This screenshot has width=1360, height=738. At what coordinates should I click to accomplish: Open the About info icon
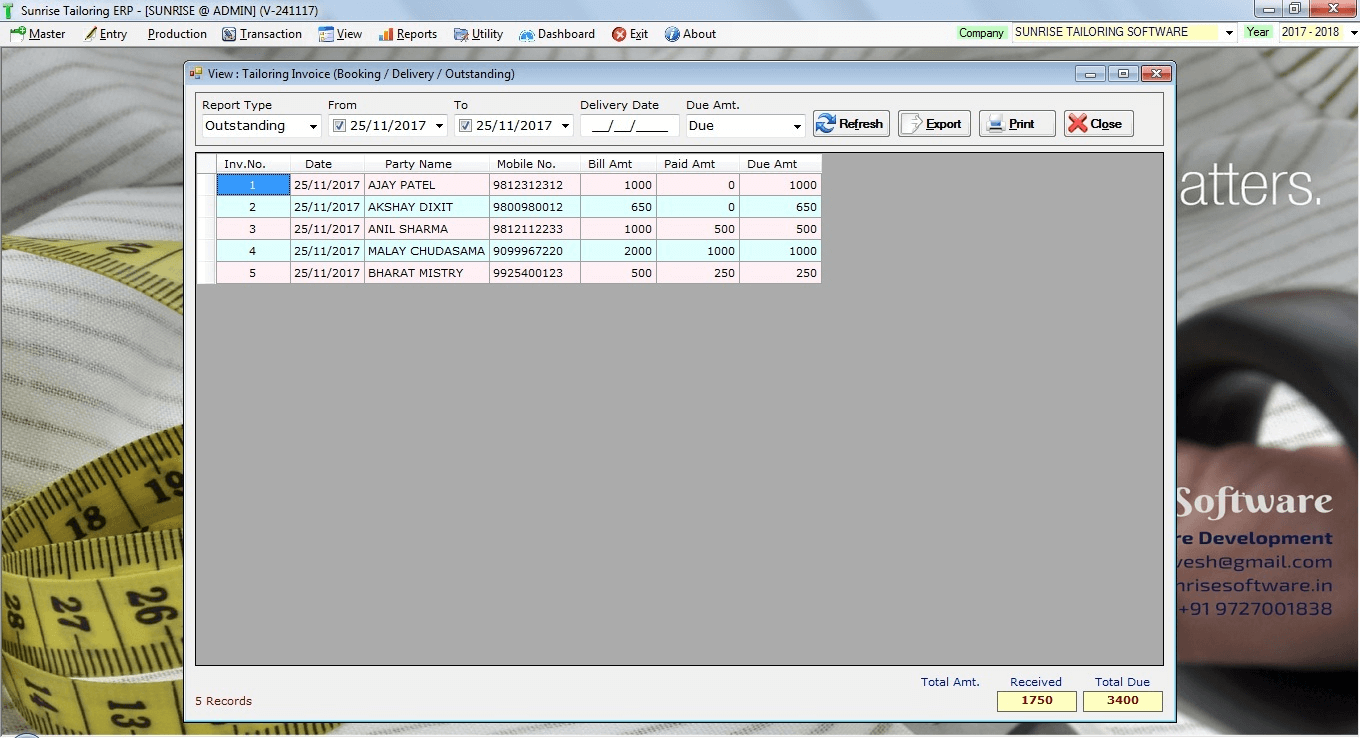click(672, 34)
